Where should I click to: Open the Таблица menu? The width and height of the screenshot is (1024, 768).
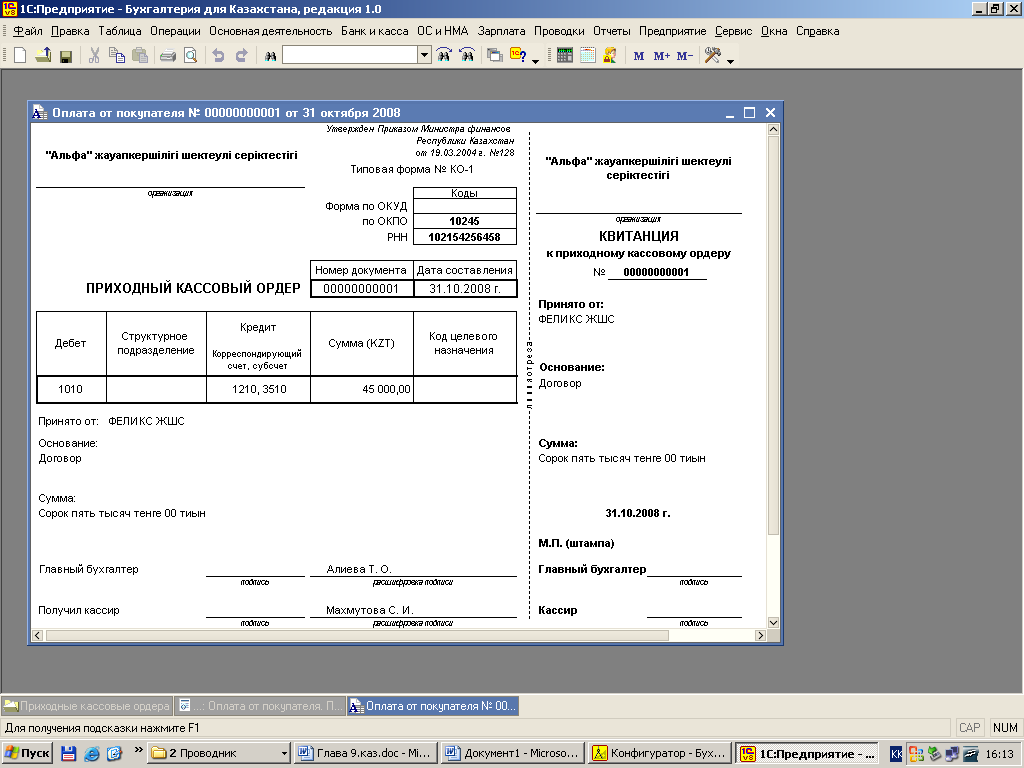(x=120, y=31)
